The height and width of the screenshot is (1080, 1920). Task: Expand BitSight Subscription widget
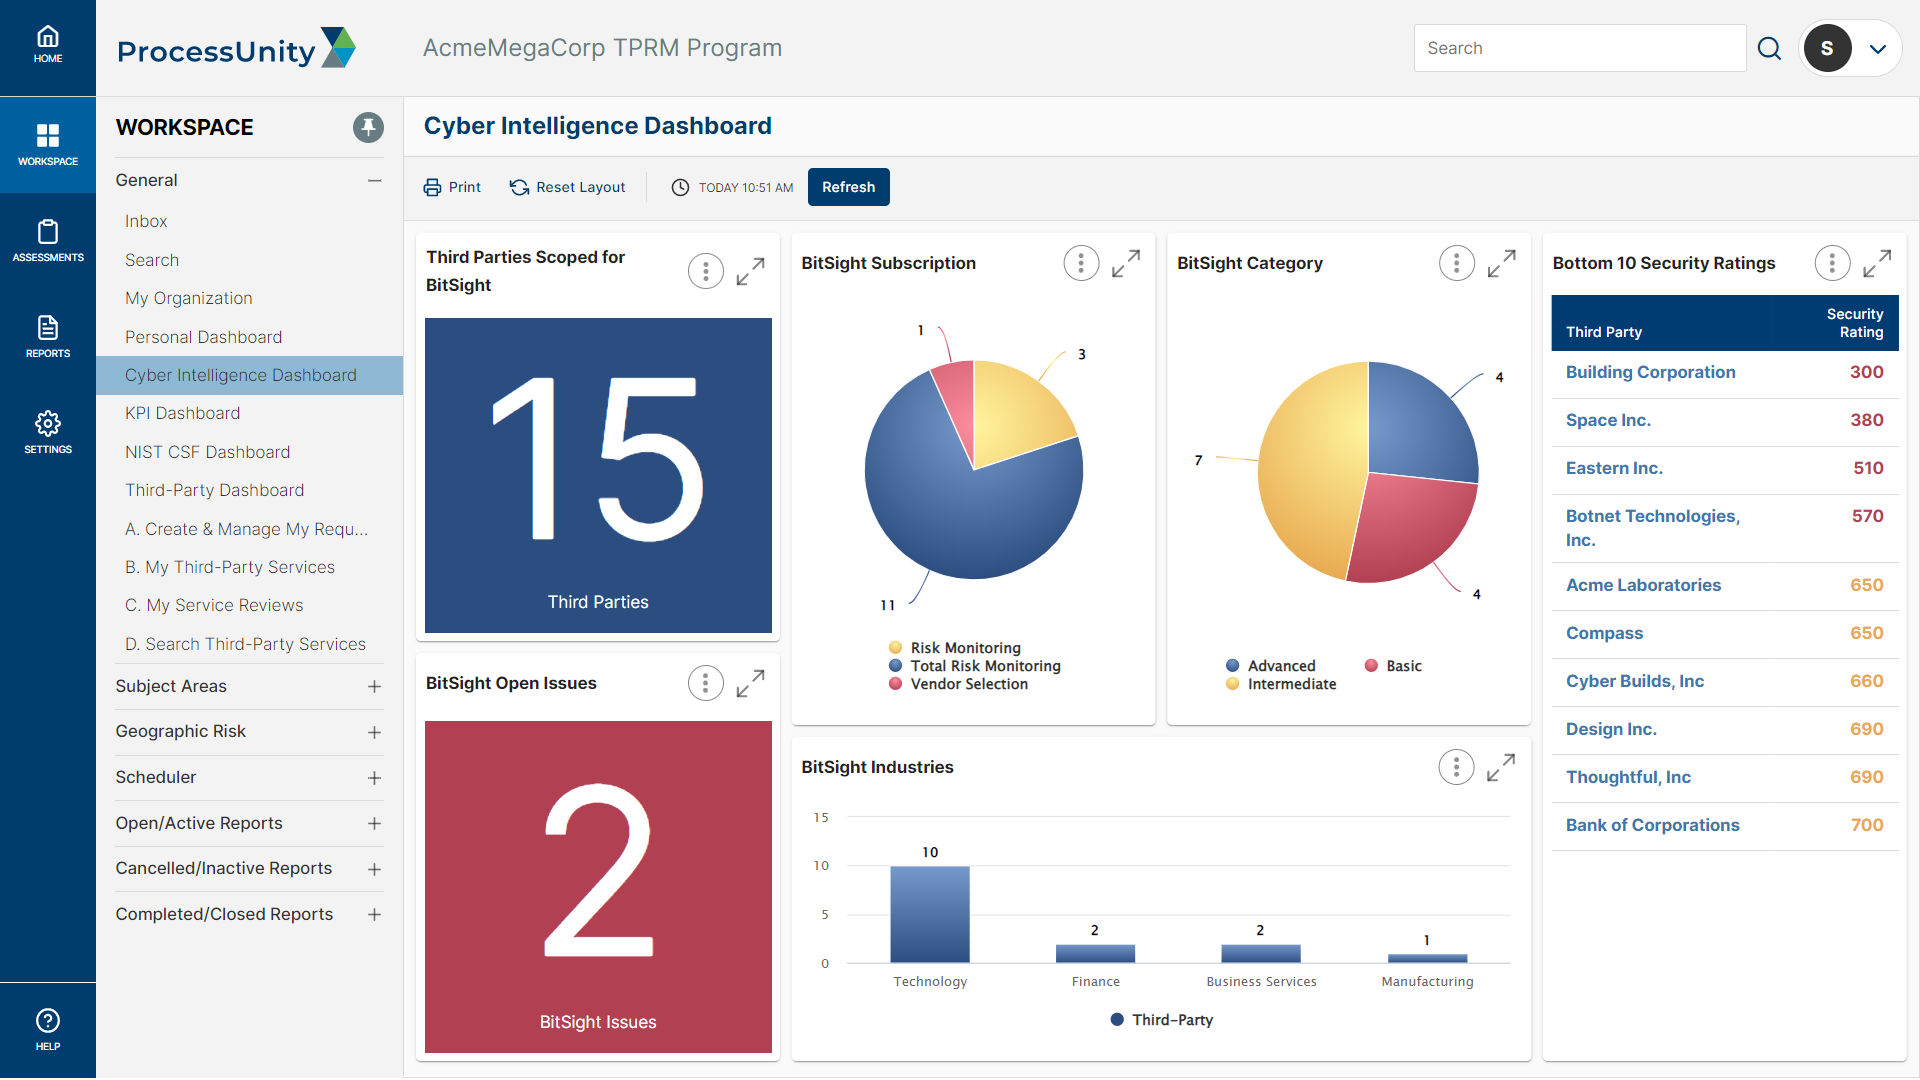coord(1126,263)
